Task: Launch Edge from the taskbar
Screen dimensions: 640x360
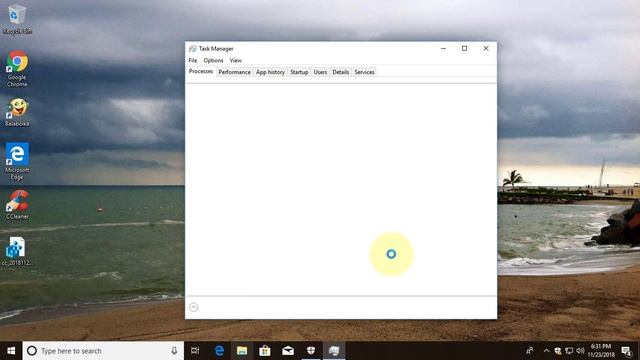Action: 219,351
